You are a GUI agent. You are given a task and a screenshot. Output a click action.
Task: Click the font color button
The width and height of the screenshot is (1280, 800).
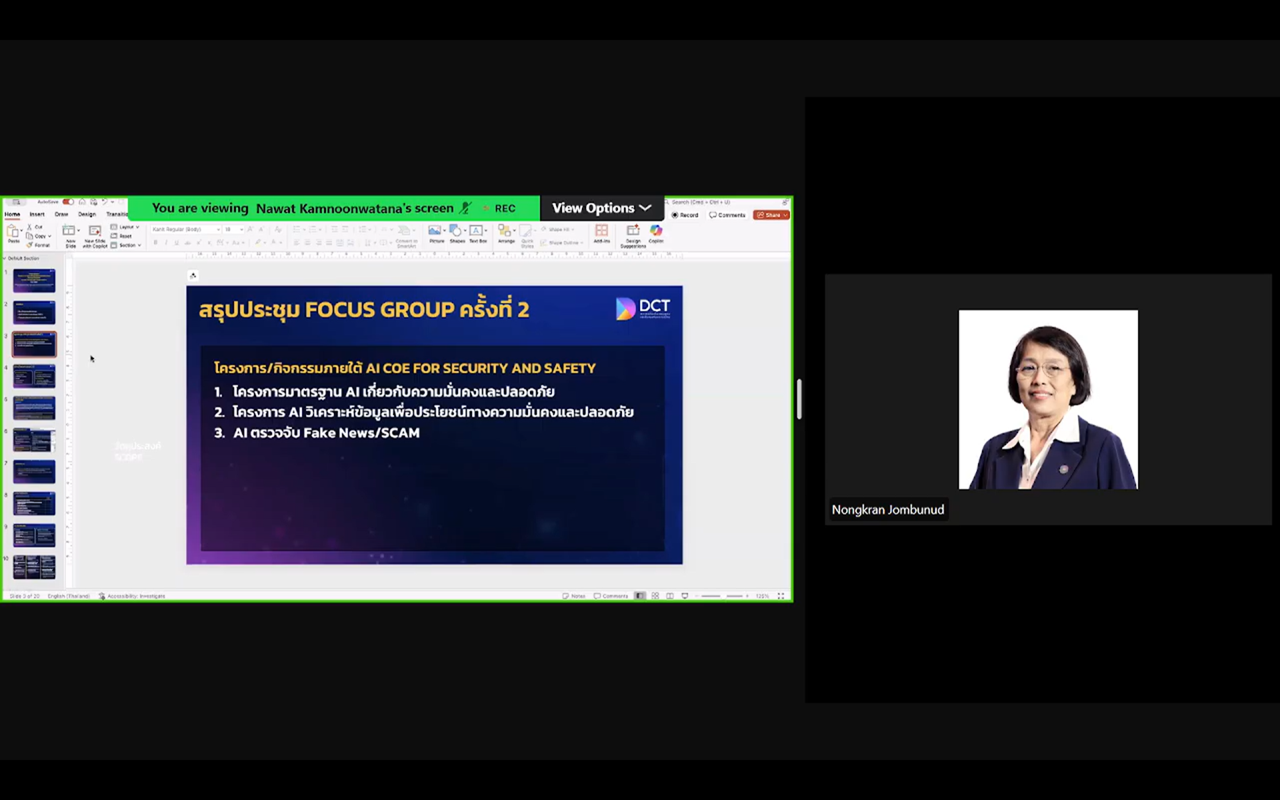click(276, 242)
